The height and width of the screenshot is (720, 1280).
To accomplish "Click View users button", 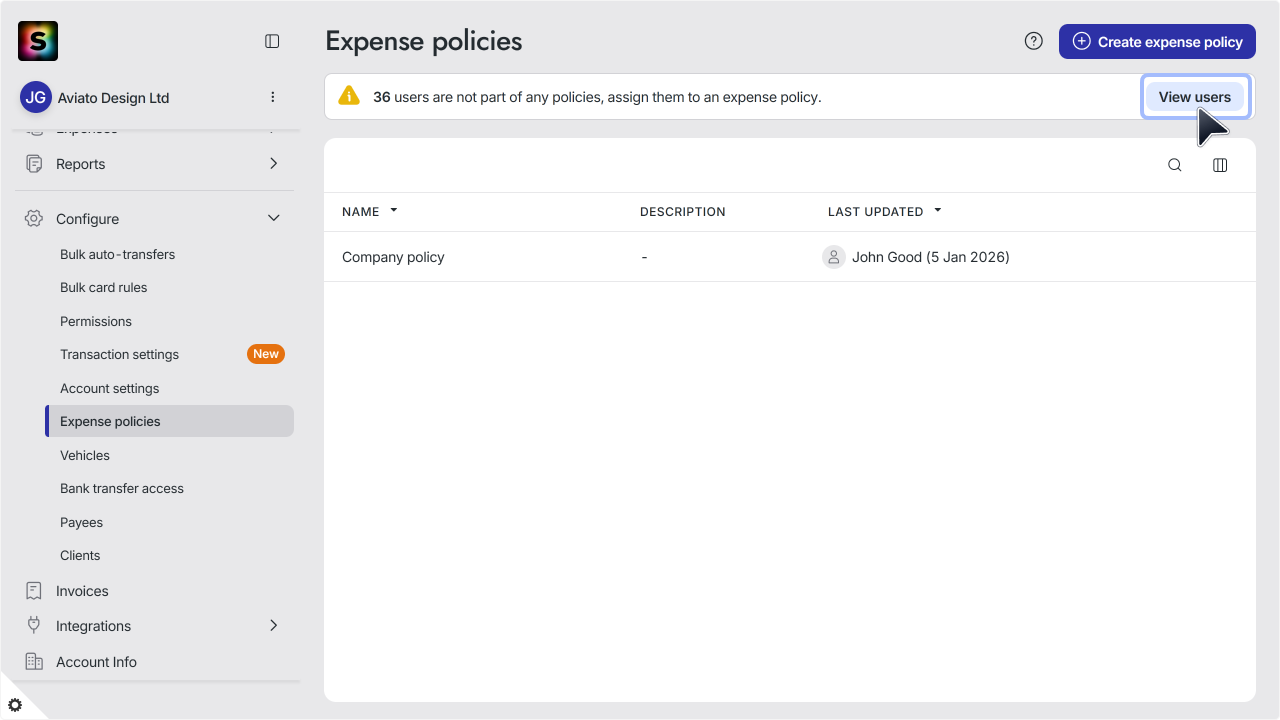I will (x=1195, y=97).
